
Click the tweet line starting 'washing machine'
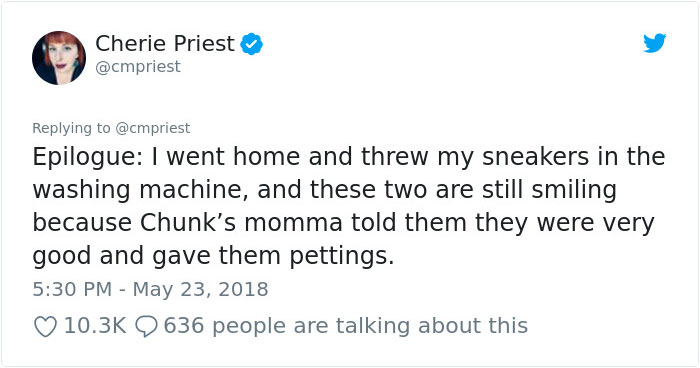pyautogui.click(x=325, y=190)
